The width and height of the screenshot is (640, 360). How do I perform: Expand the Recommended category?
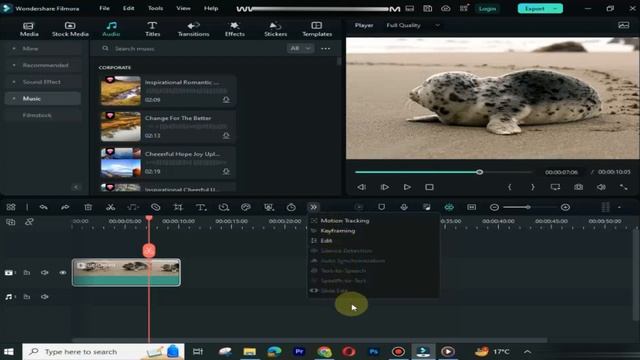pos(14,65)
